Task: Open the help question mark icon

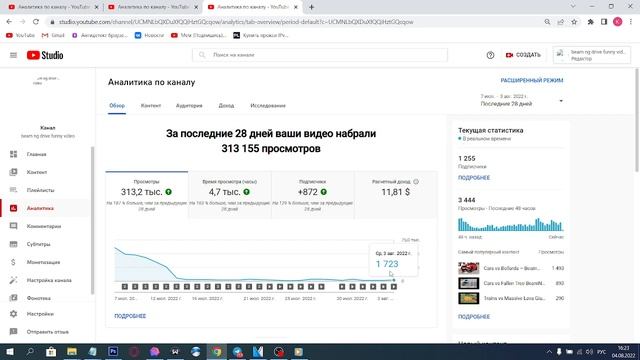Action: [490, 55]
